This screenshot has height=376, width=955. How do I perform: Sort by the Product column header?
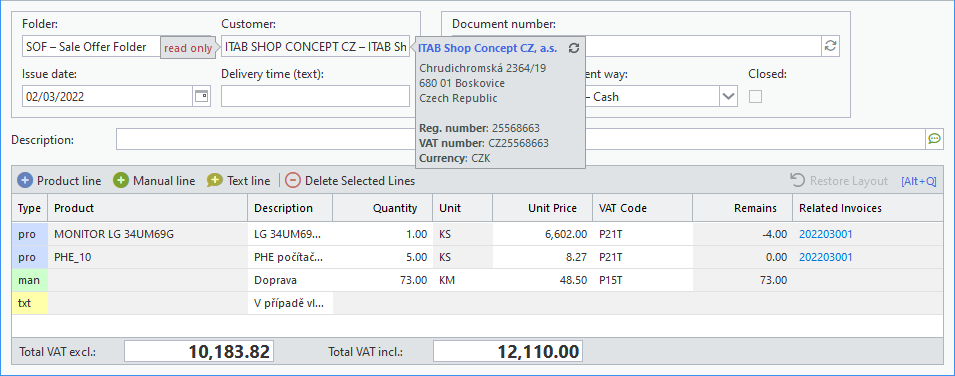coord(147,208)
